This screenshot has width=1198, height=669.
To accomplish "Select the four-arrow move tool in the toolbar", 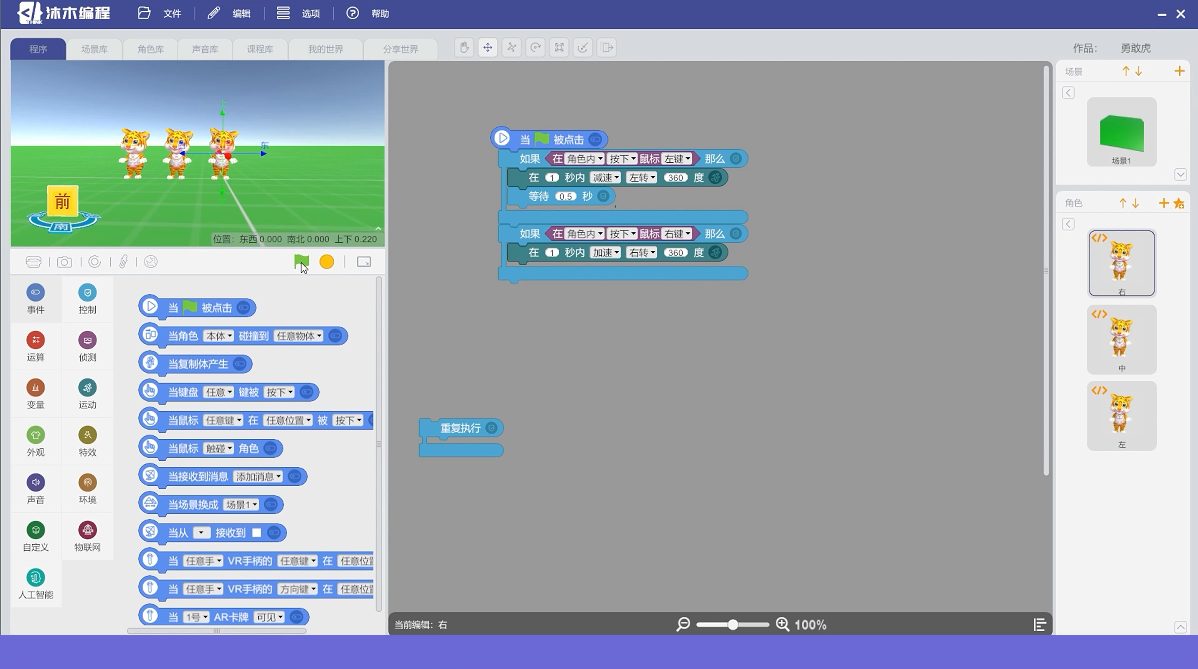I will [x=487, y=47].
